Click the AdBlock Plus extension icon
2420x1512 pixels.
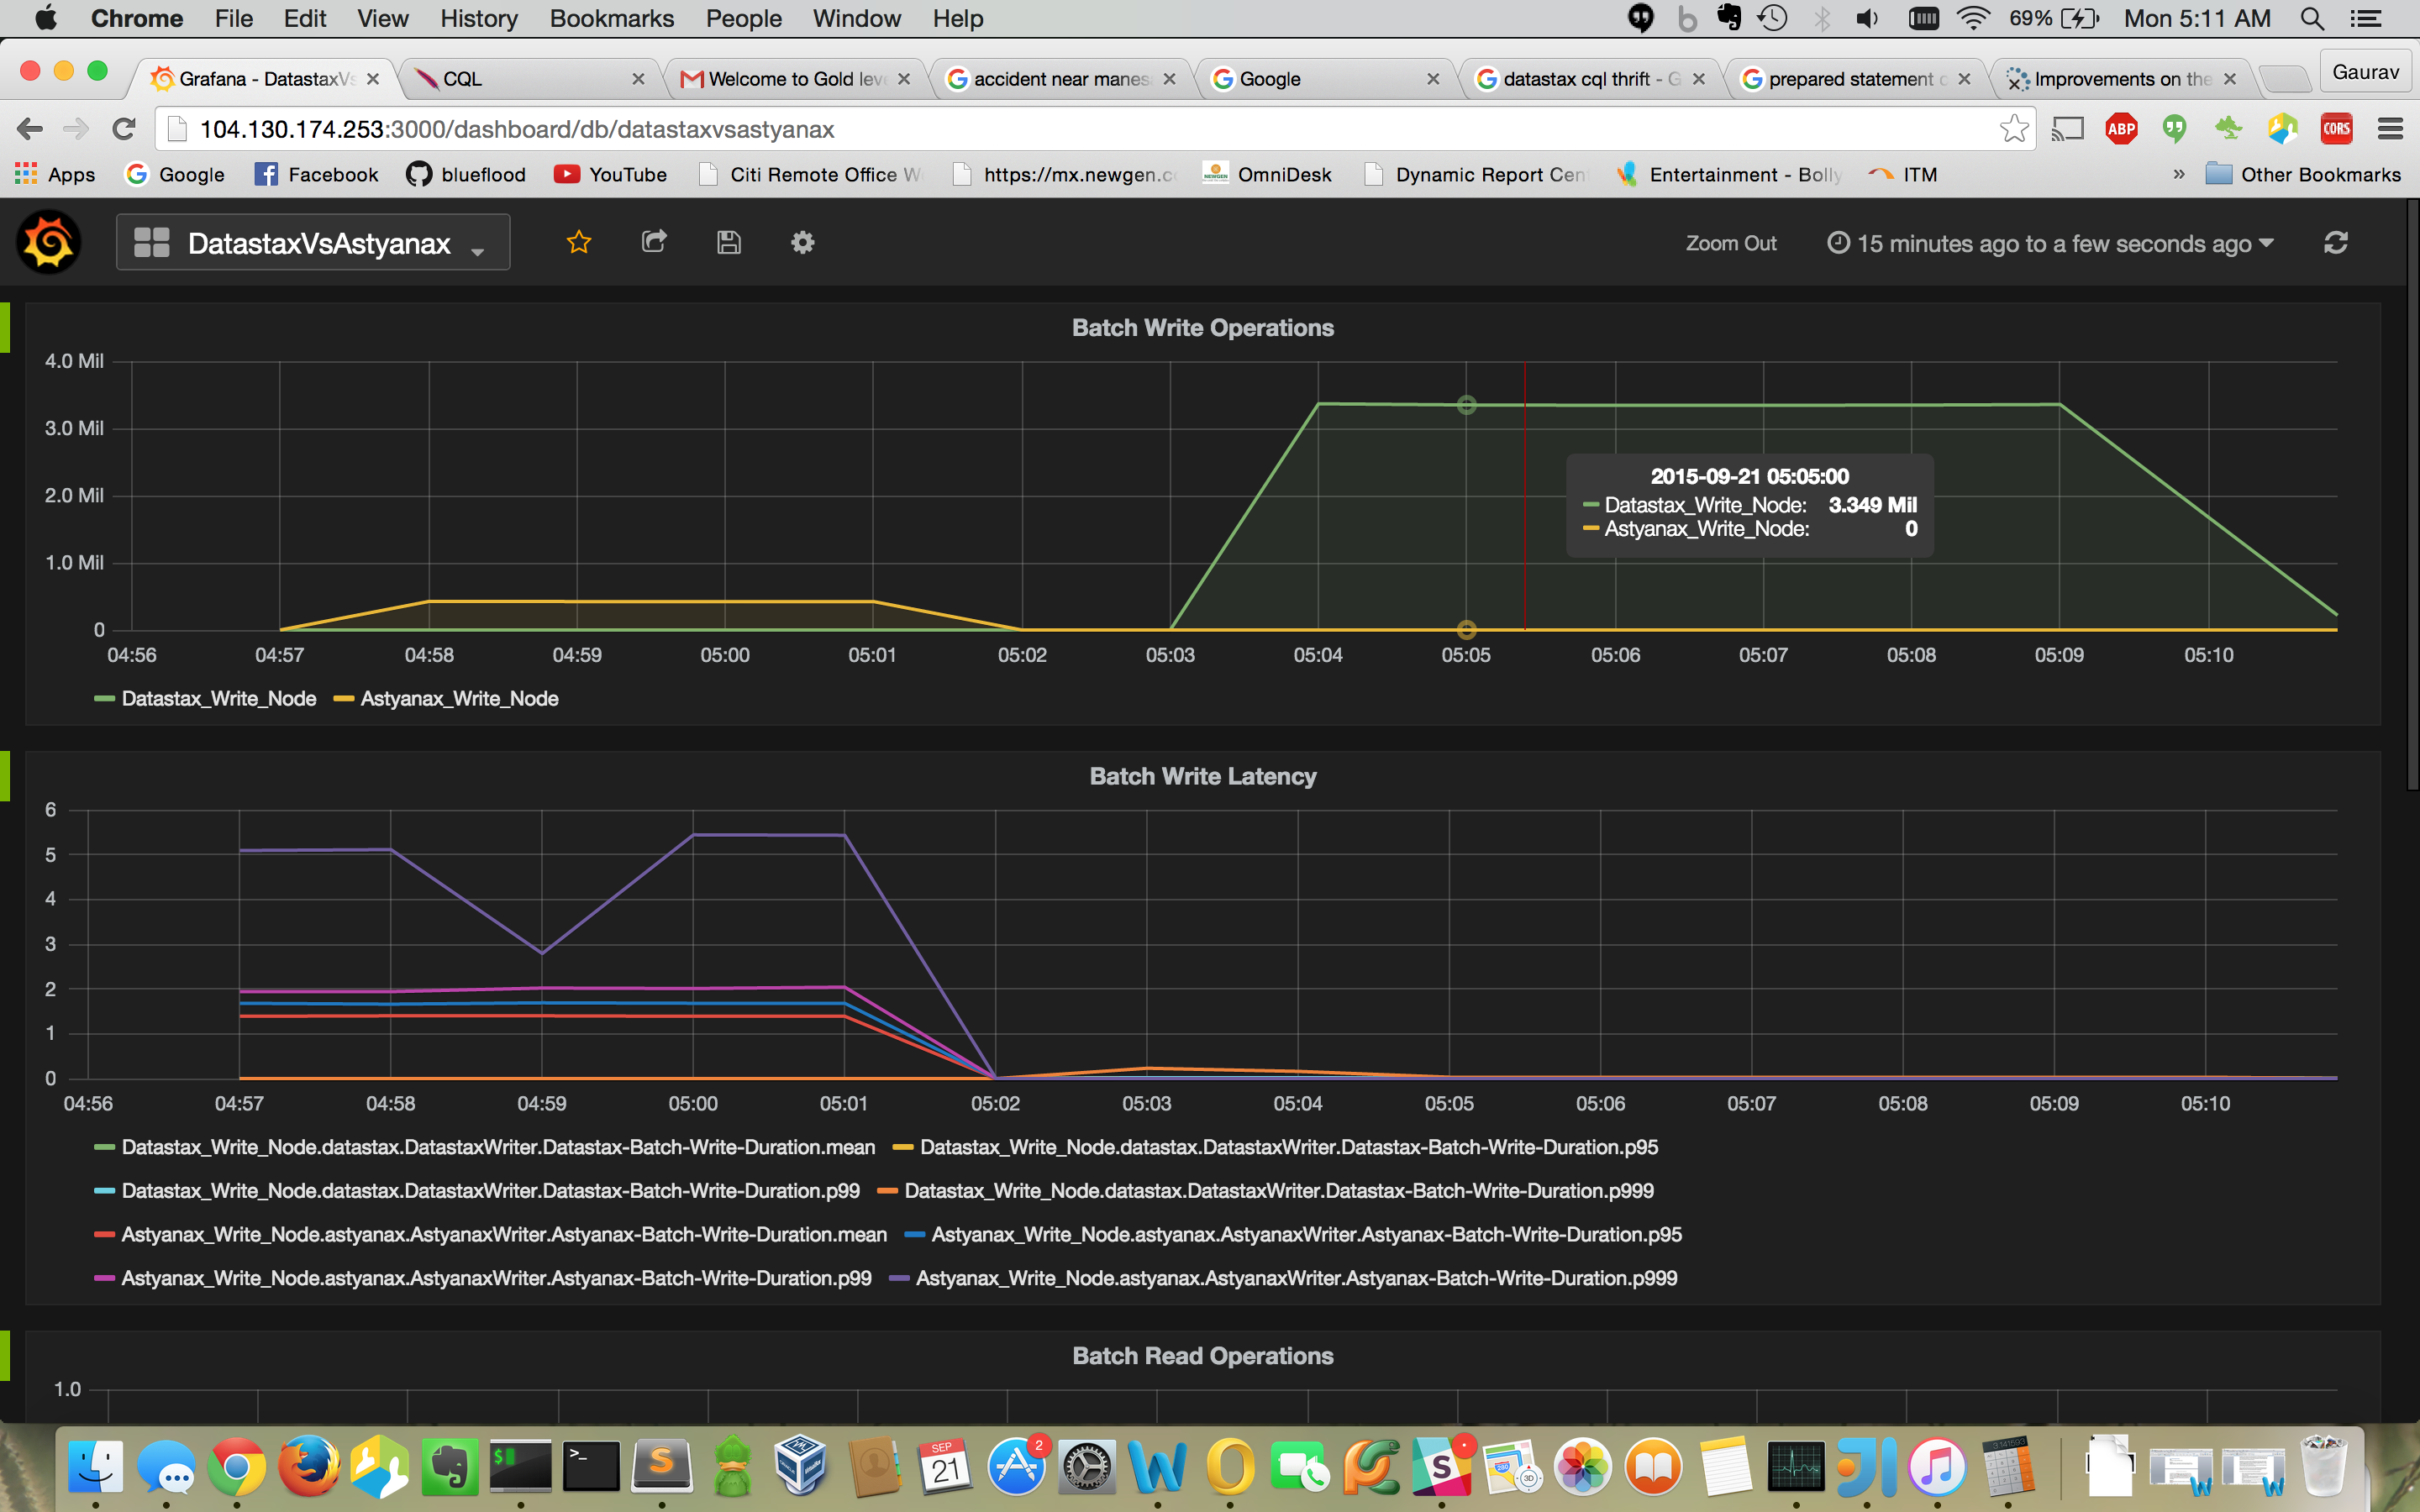[2122, 129]
